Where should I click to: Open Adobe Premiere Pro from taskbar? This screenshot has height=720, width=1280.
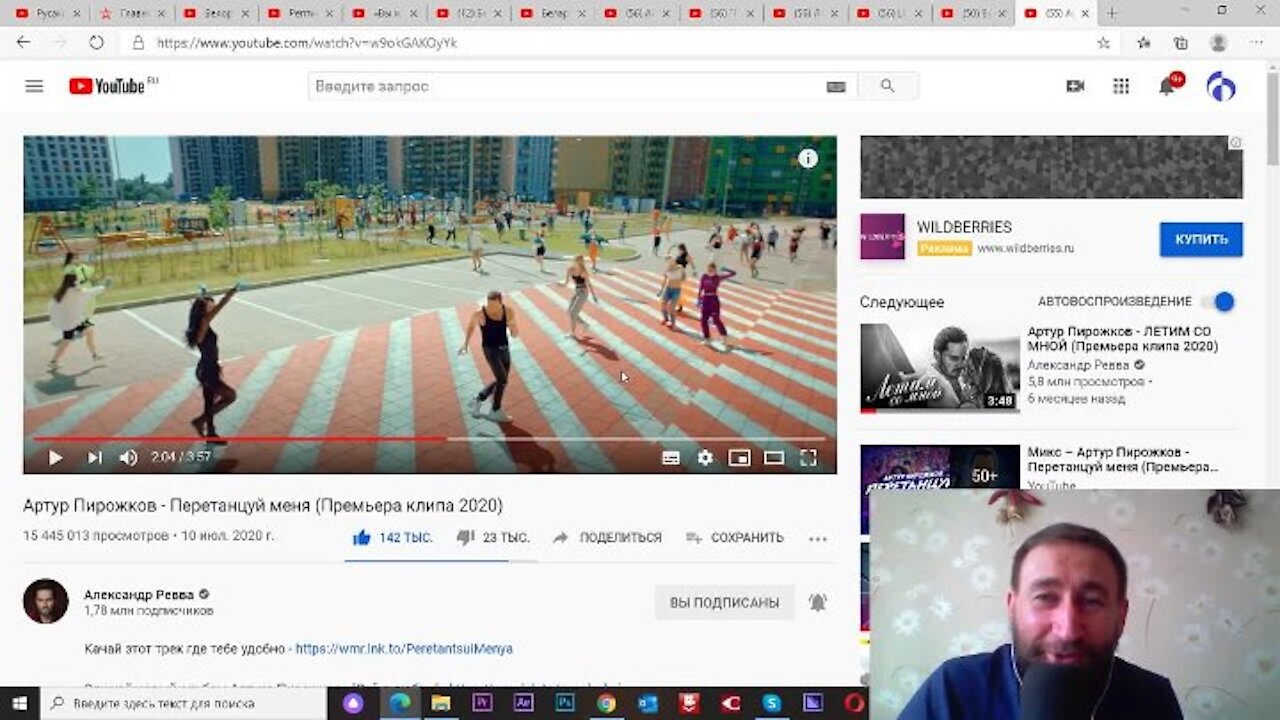(x=482, y=703)
